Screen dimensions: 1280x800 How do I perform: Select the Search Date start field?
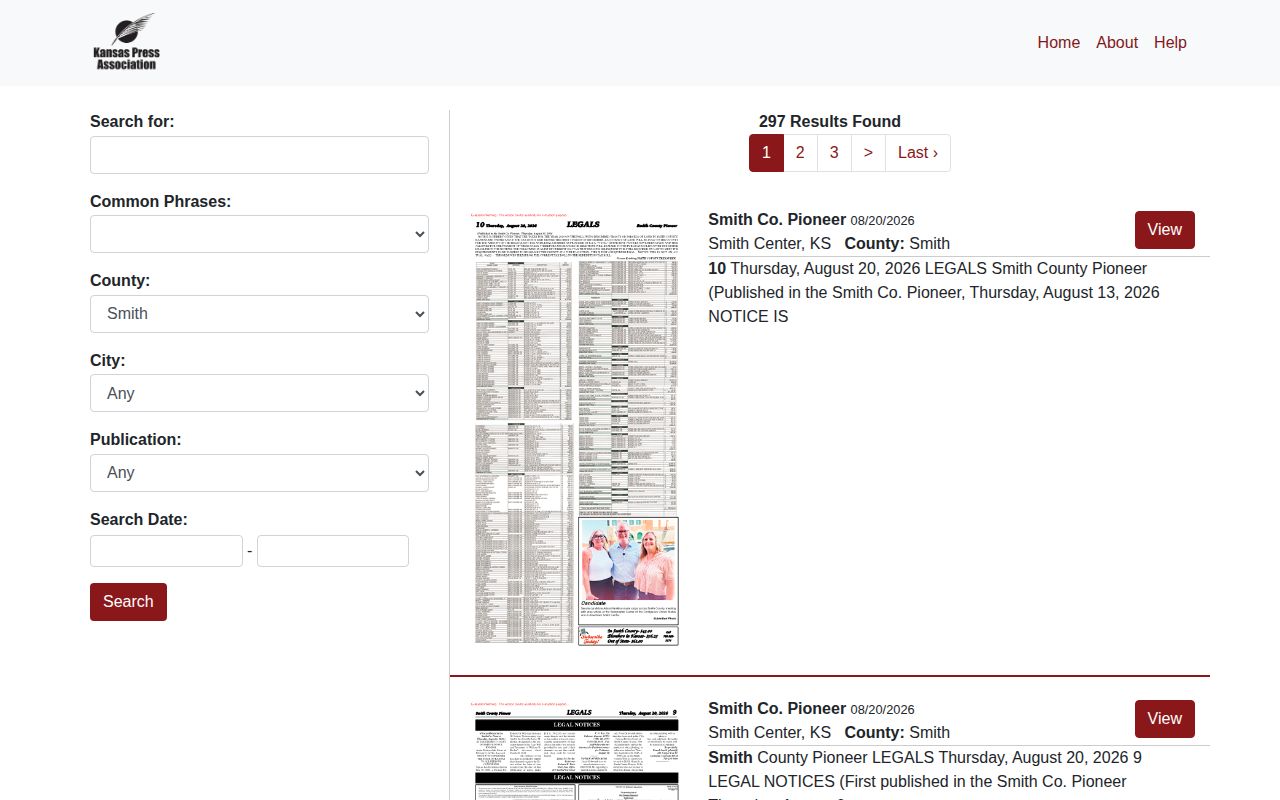pyautogui.click(x=166, y=551)
